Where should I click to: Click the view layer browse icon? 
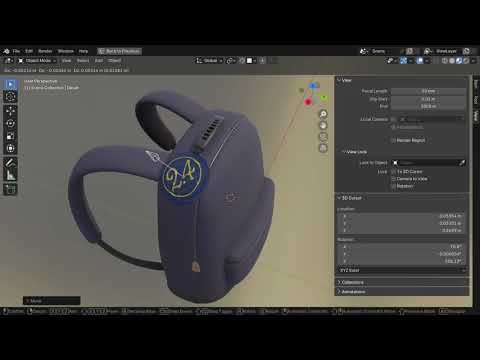point(428,51)
